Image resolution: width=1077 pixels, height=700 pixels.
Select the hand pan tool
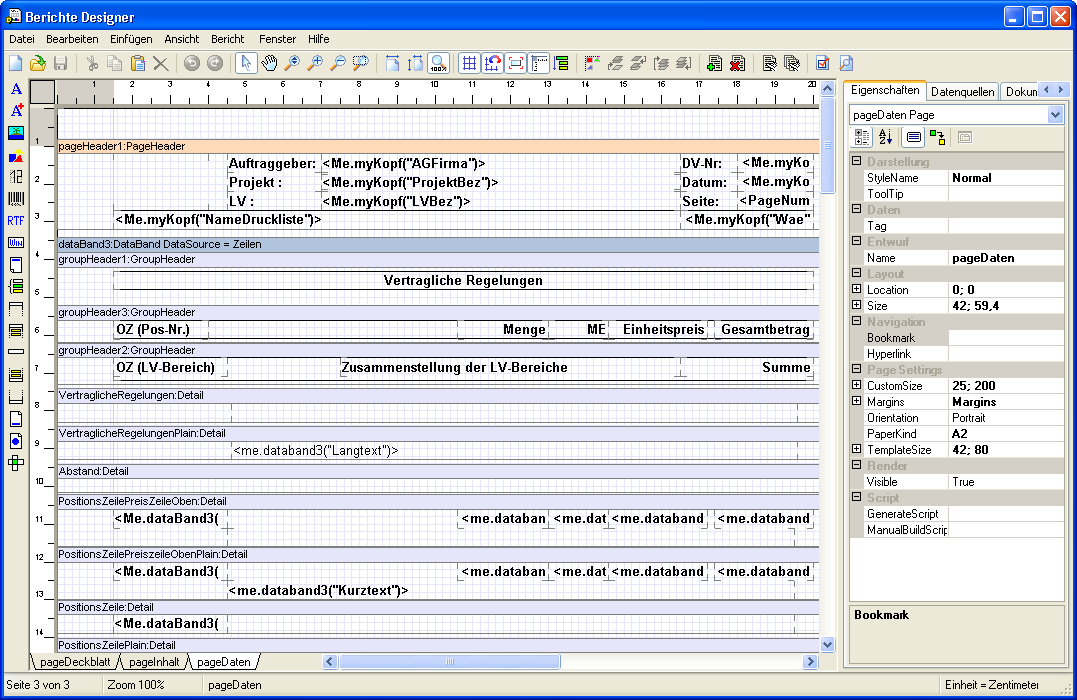[x=269, y=64]
